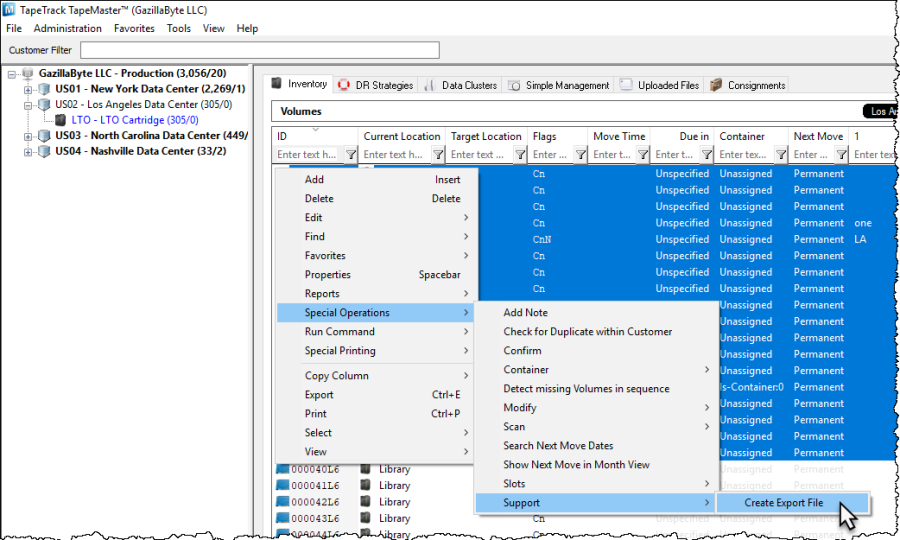Select LTO - LTO Cartridge tree item
The width and height of the screenshot is (900, 540).
click(x=135, y=120)
